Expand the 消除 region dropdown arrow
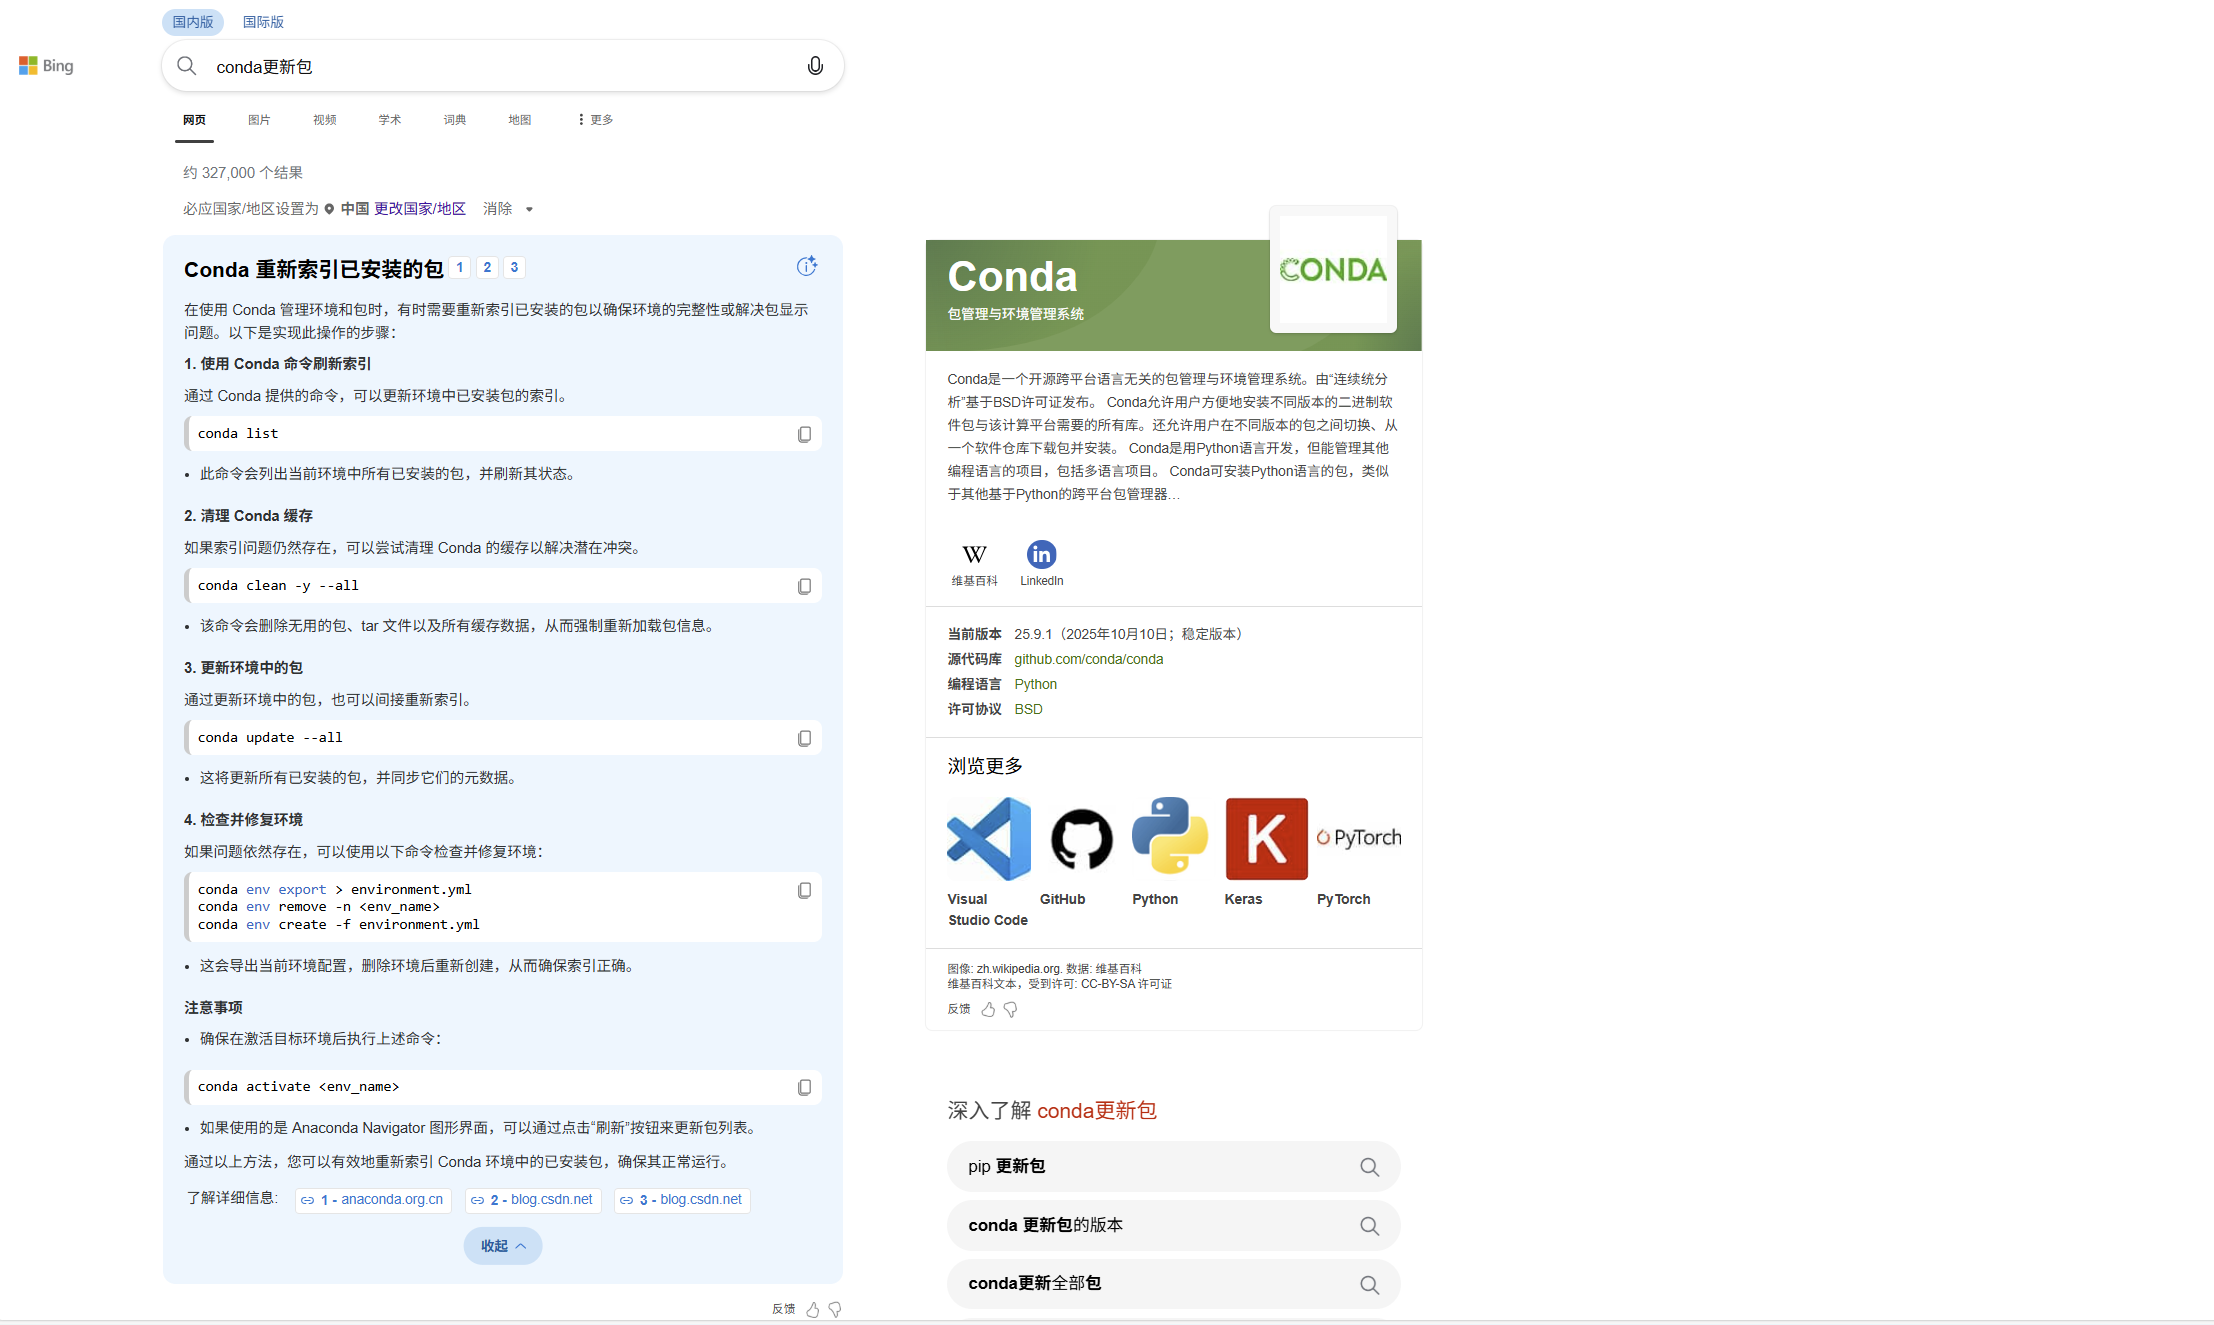 (529, 210)
